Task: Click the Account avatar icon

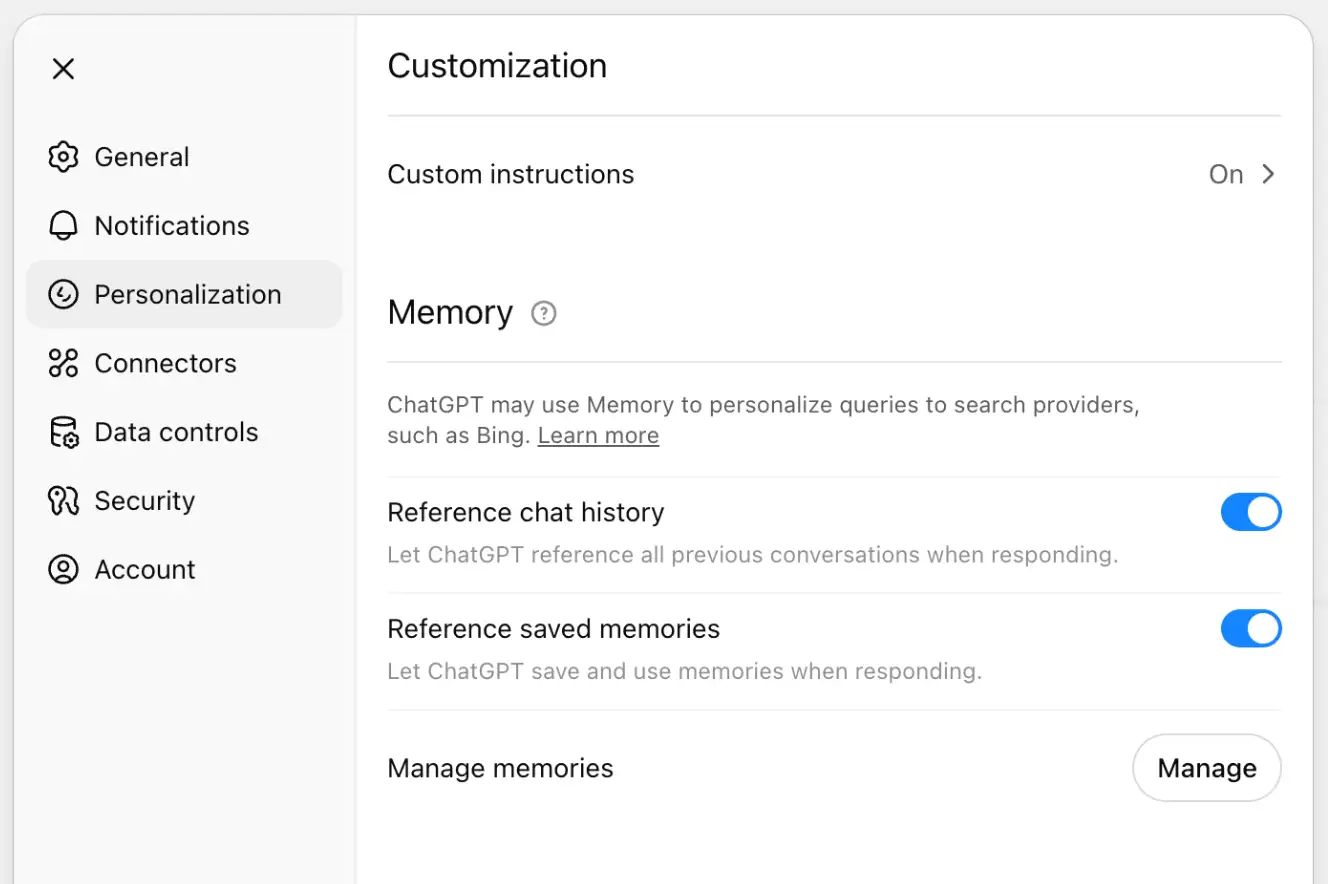Action: point(63,570)
